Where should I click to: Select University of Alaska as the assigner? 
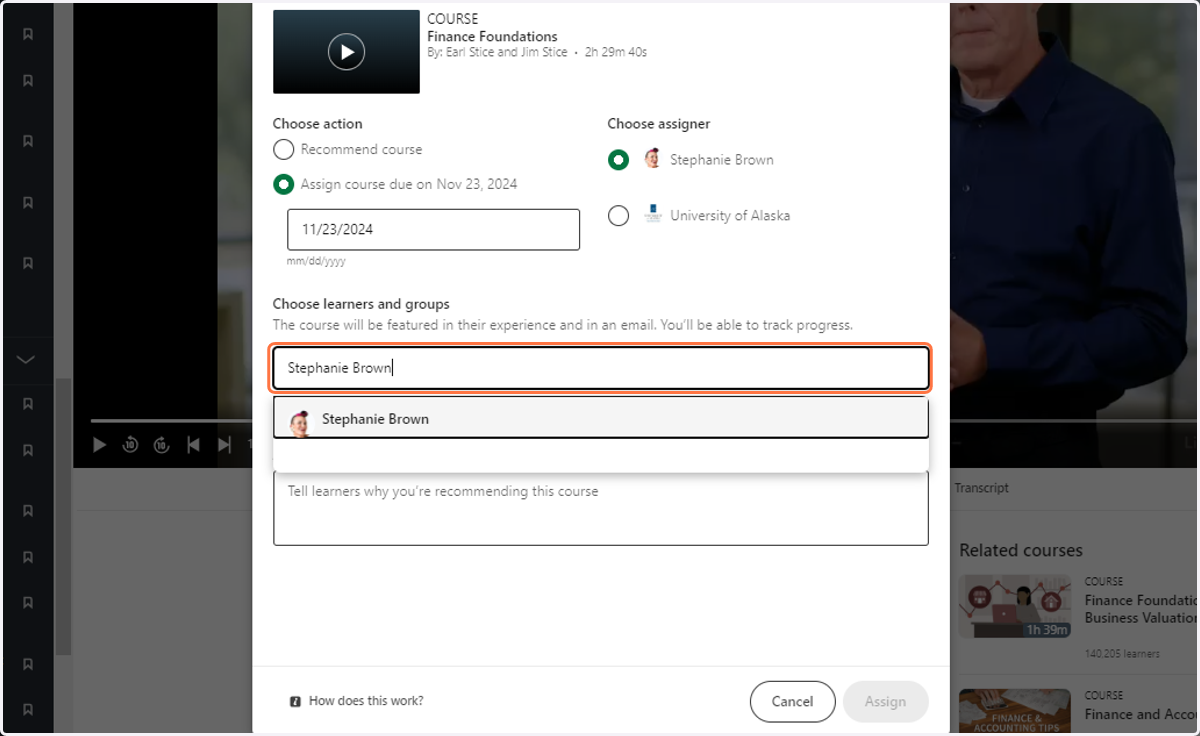(x=618, y=216)
